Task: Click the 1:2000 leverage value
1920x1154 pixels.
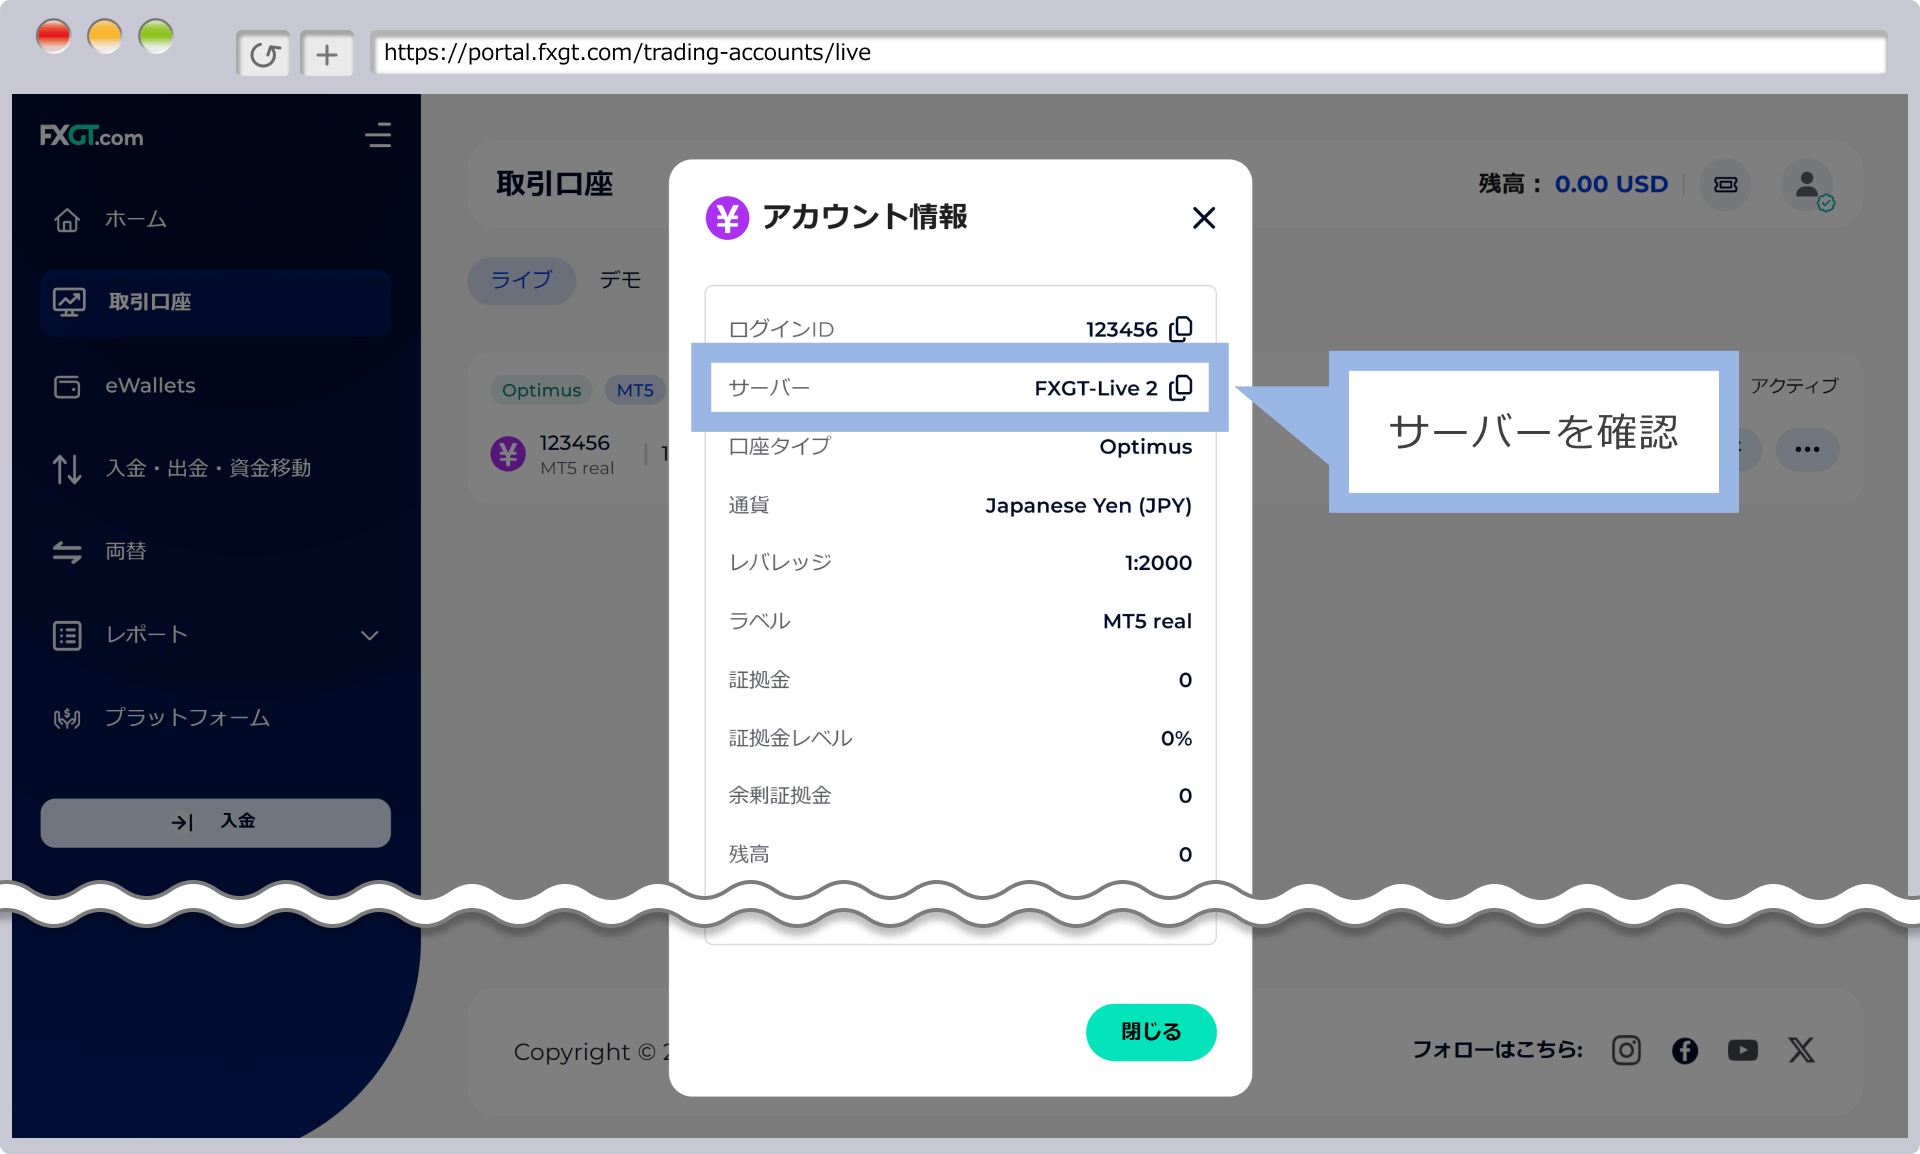Action: (x=1158, y=563)
